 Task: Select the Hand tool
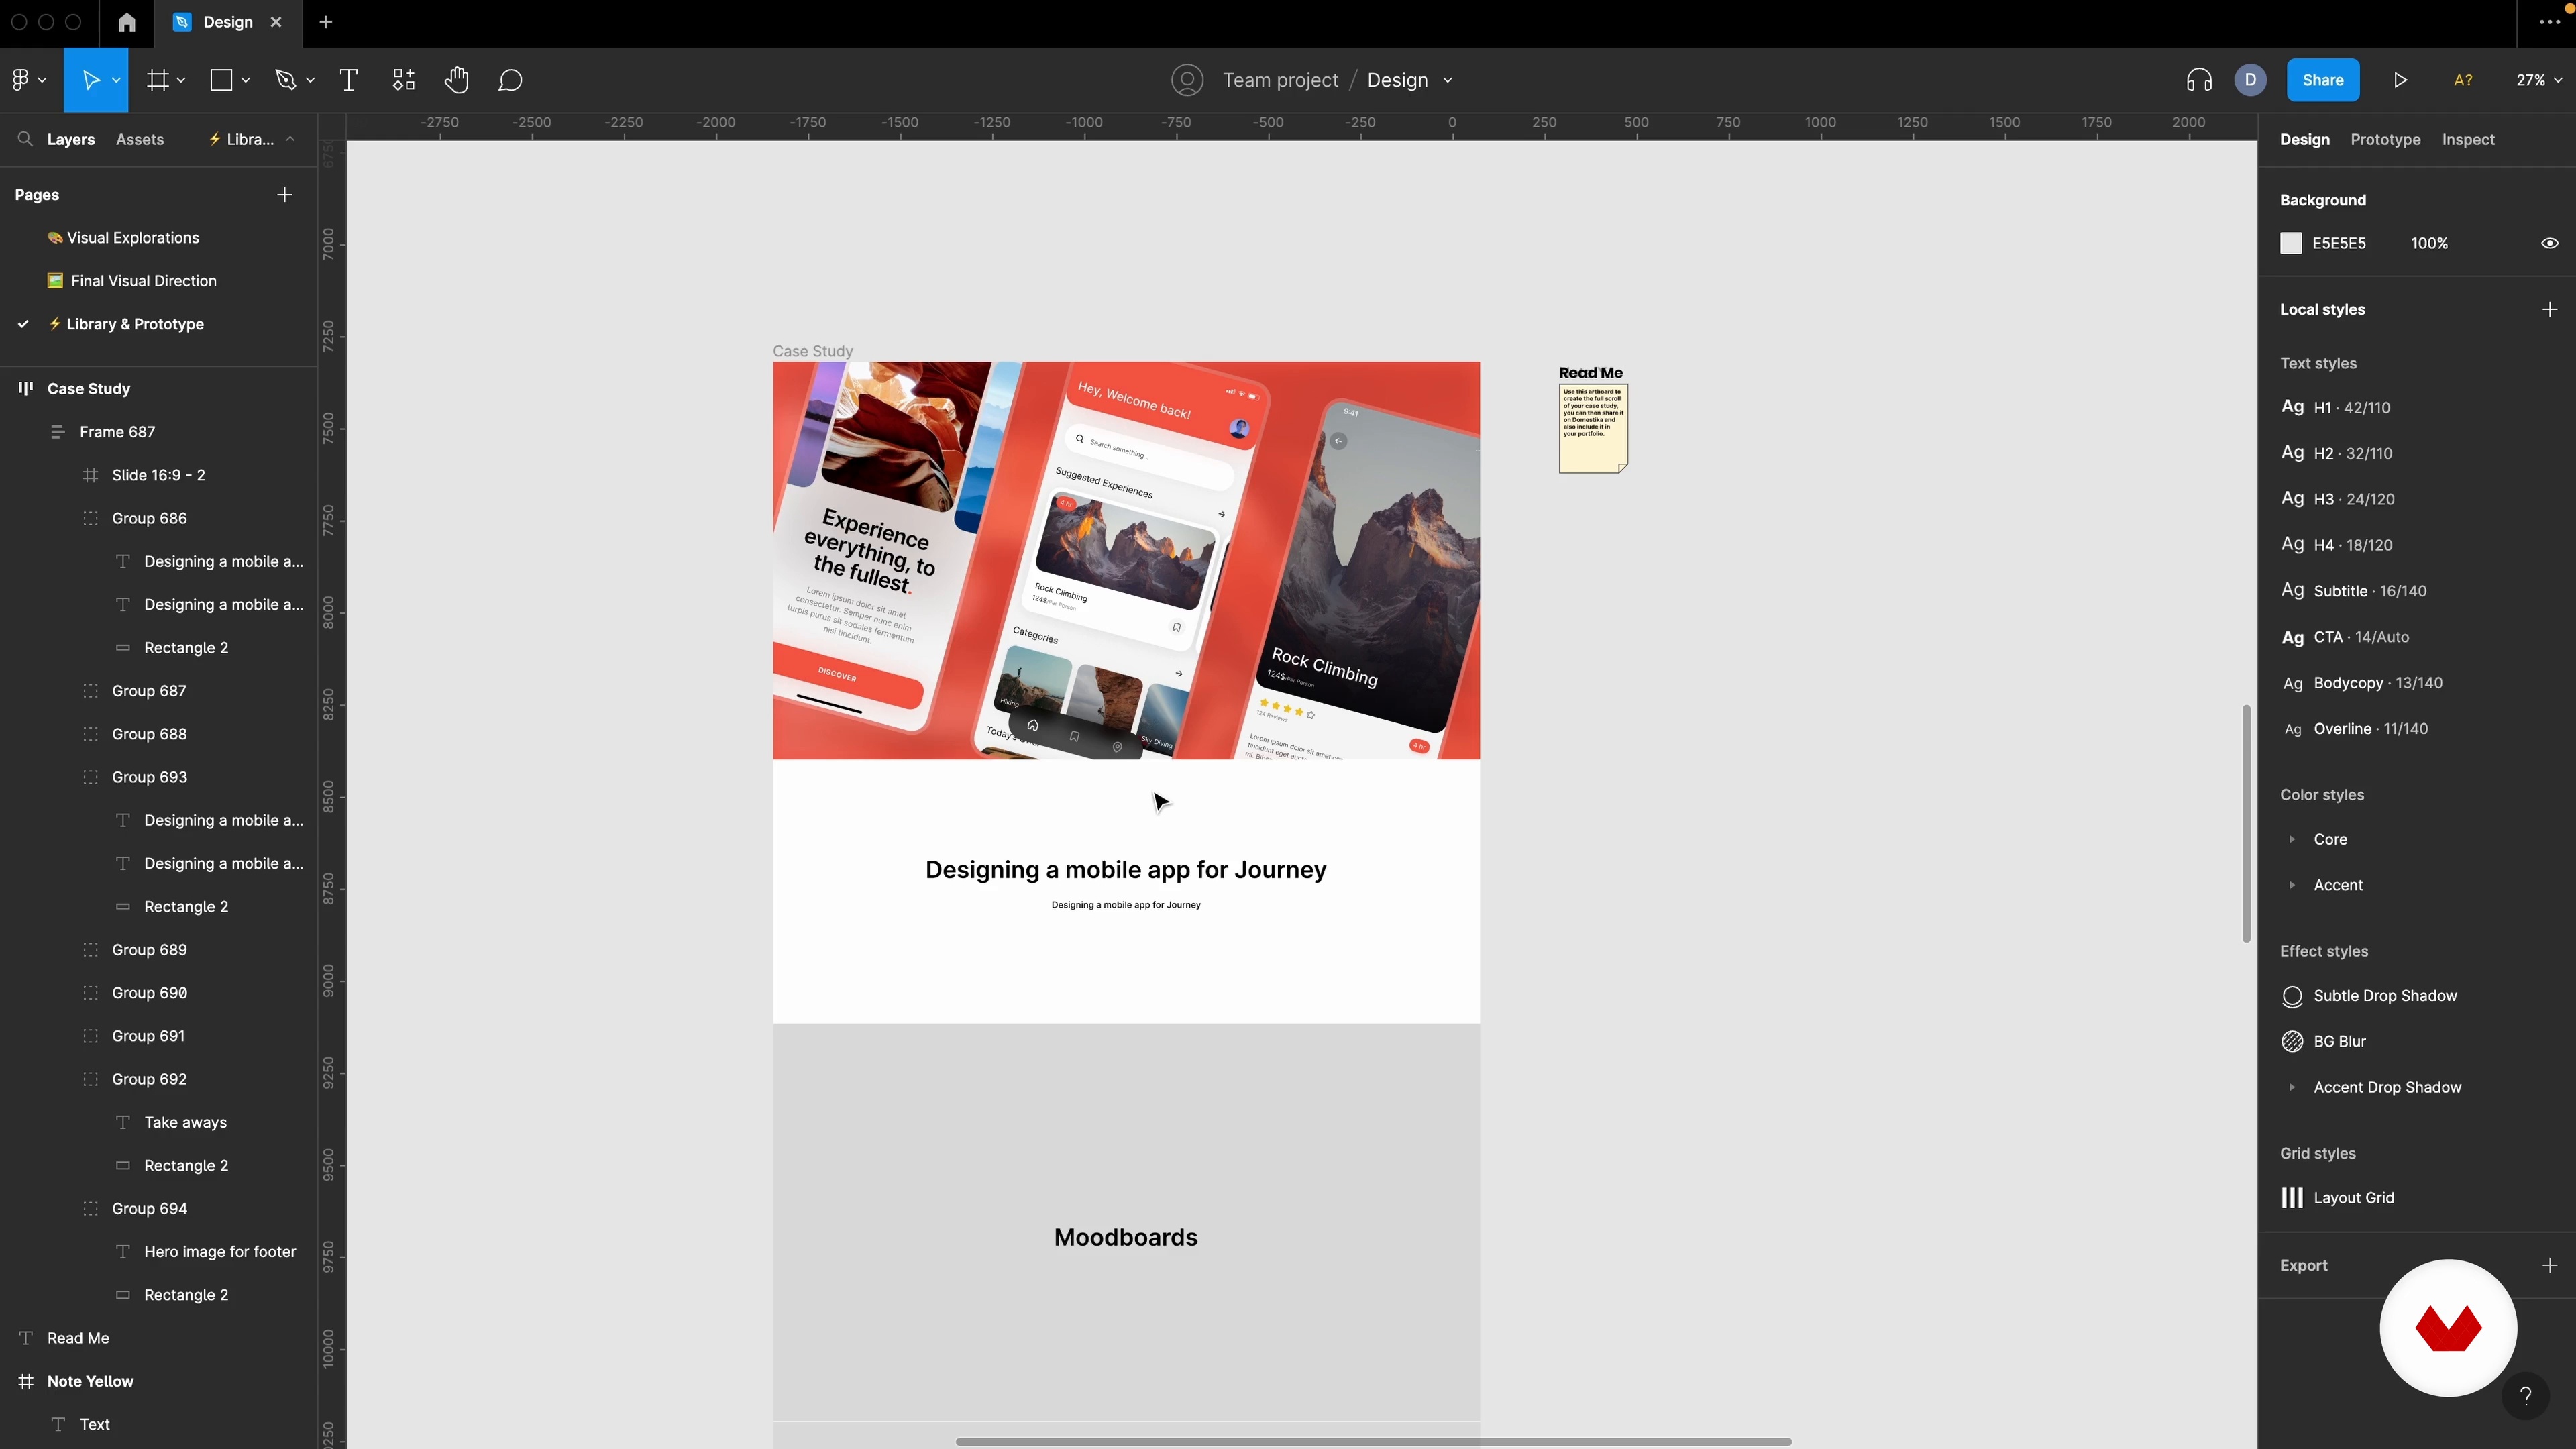[457, 80]
